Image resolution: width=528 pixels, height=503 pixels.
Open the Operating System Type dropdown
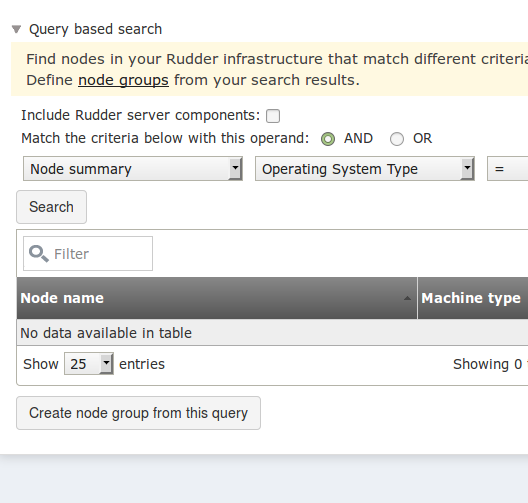[x=365, y=169]
